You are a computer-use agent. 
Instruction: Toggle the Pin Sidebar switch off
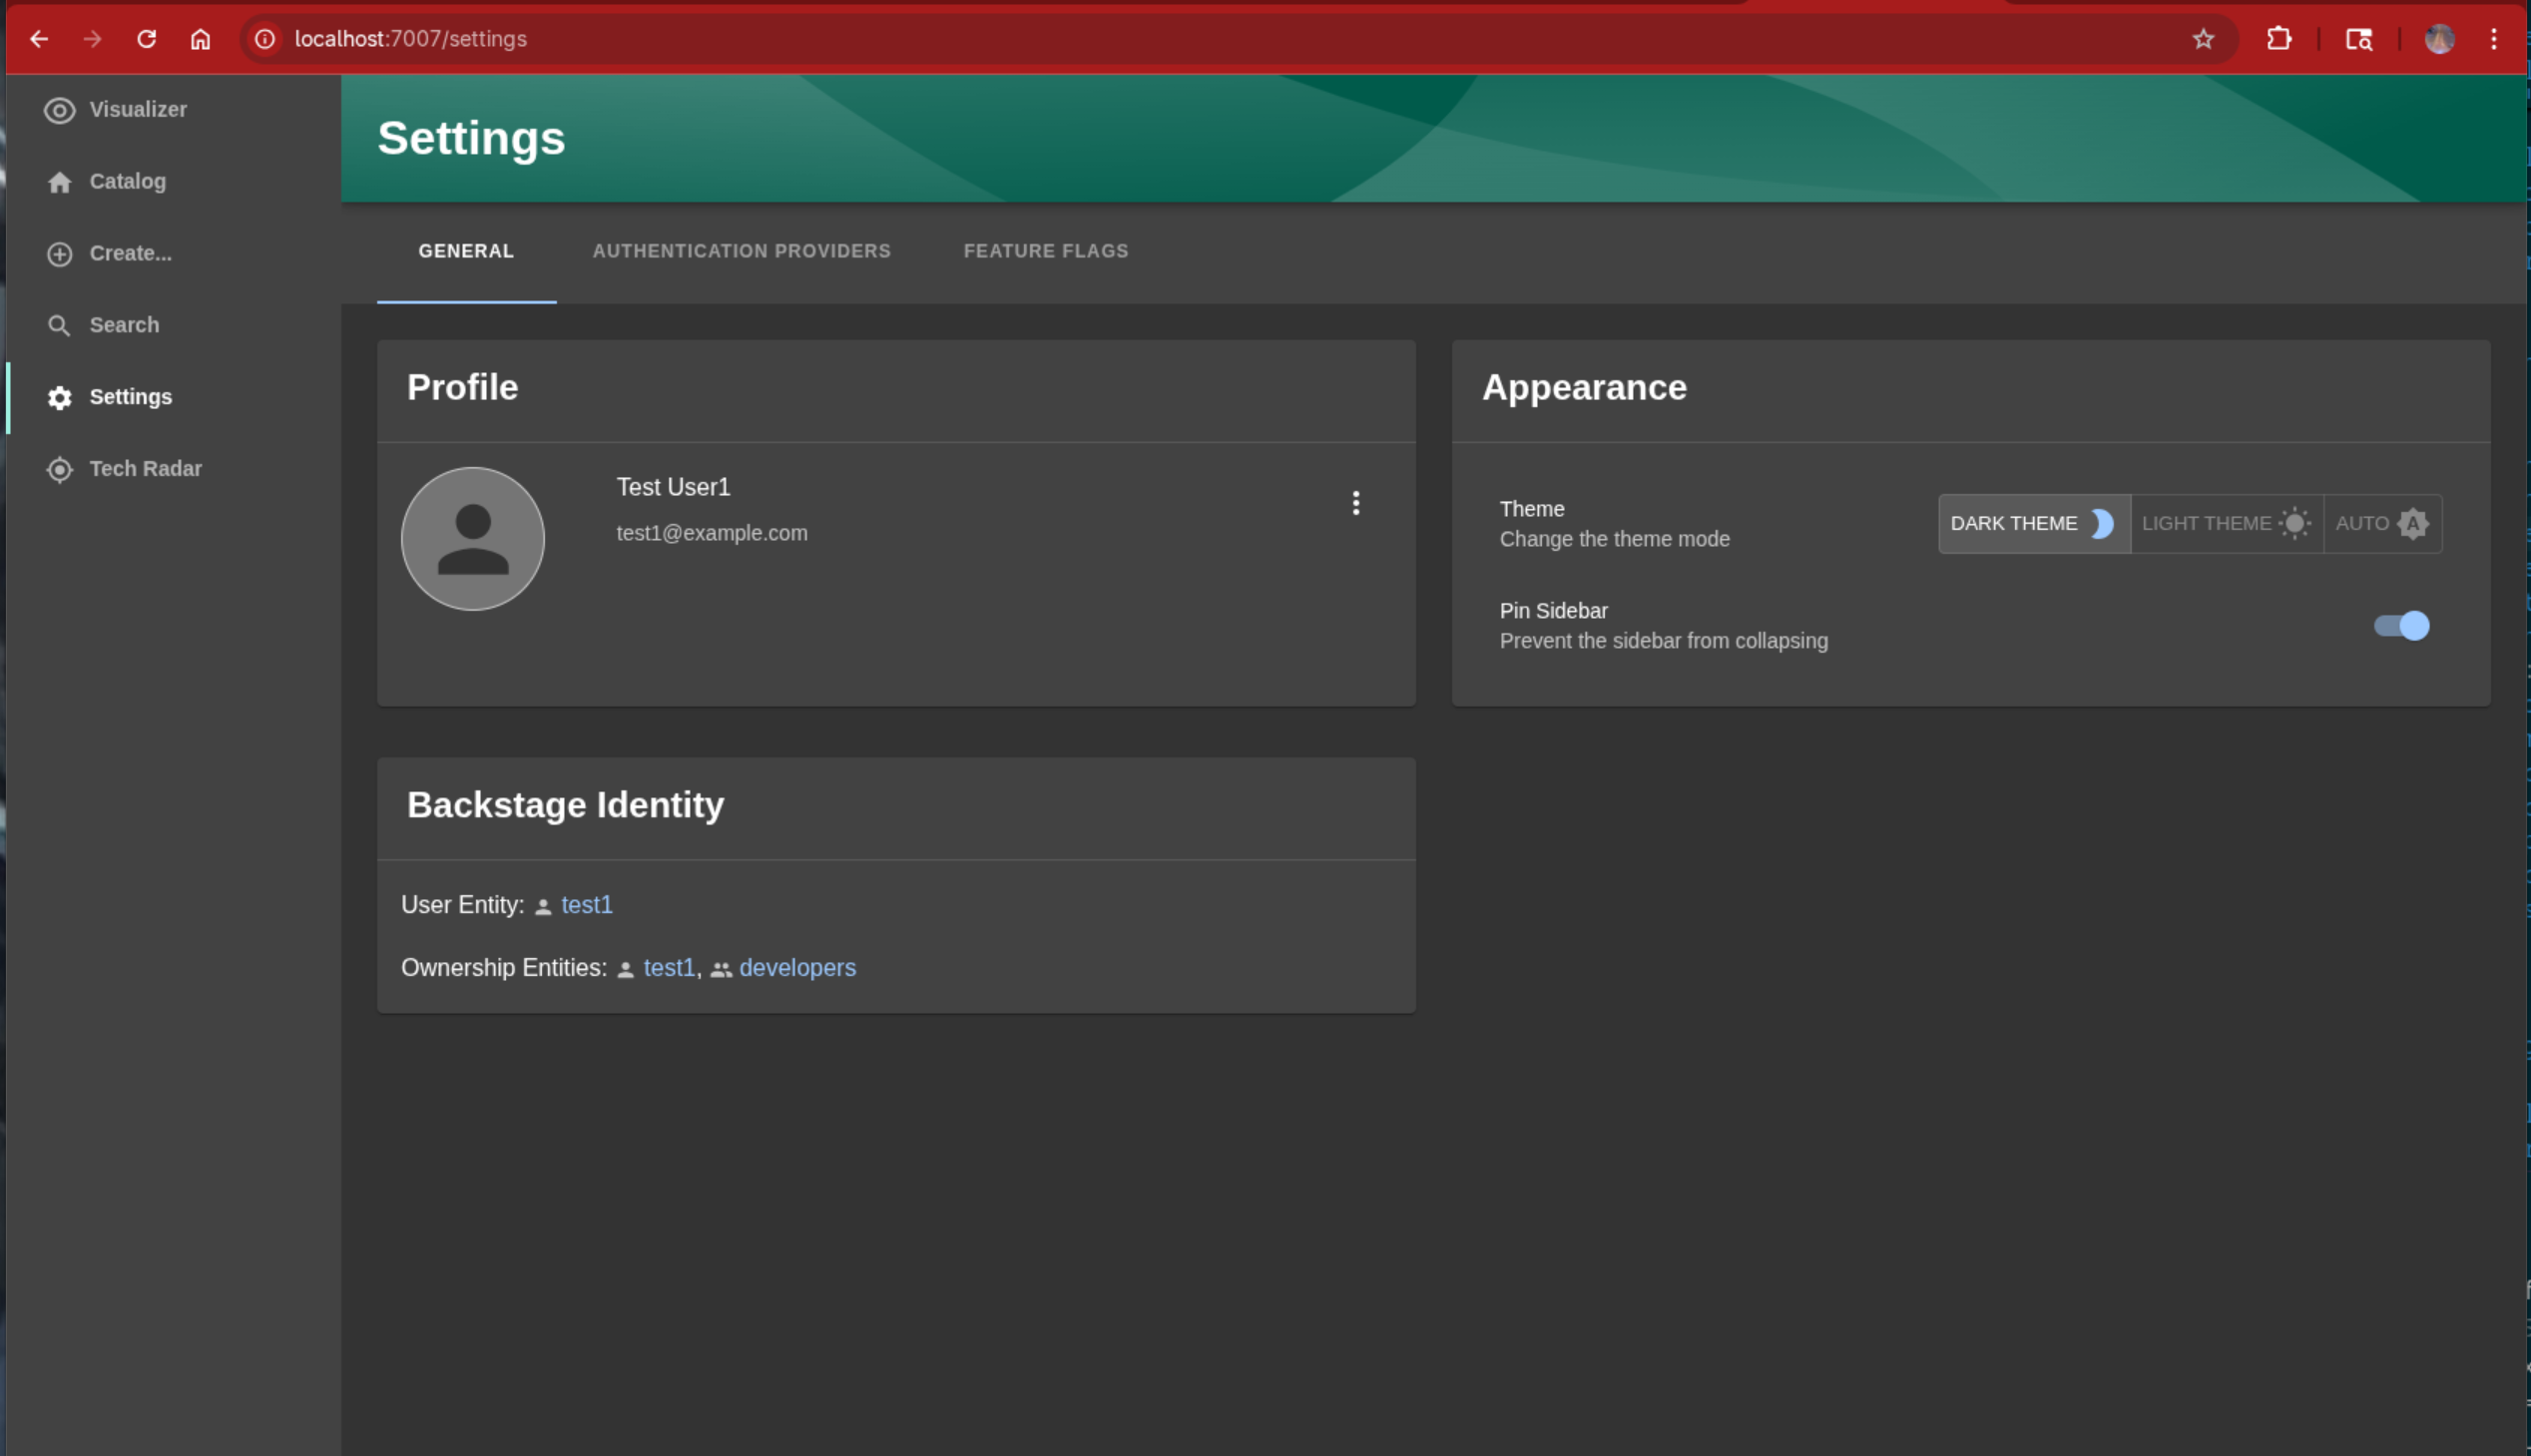point(2401,626)
